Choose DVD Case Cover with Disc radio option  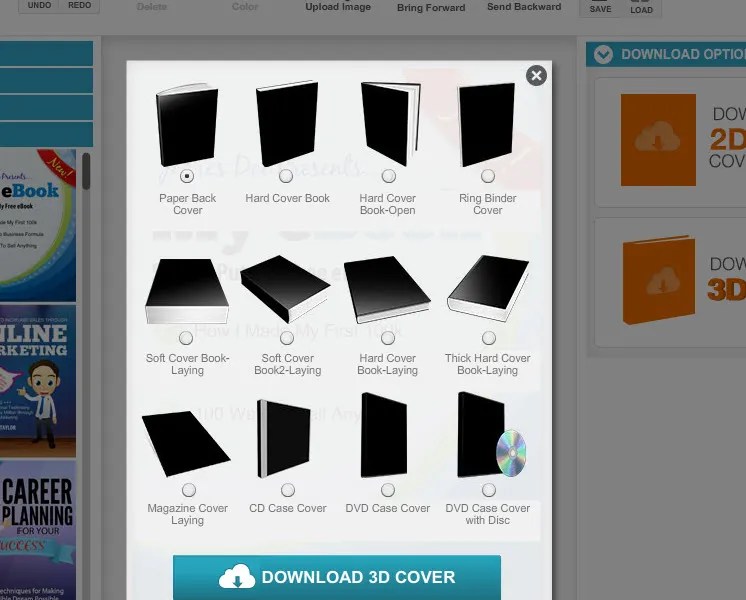[489, 490]
